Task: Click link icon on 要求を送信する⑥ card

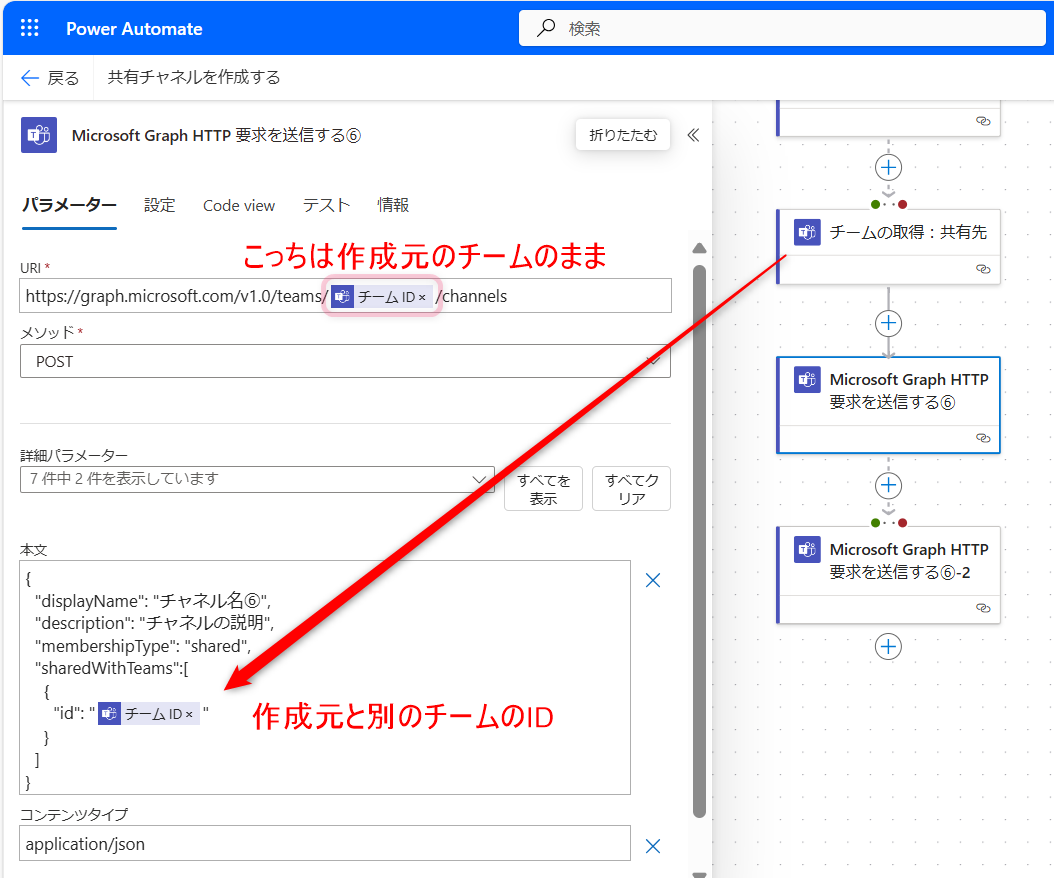Action: coord(983,438)
